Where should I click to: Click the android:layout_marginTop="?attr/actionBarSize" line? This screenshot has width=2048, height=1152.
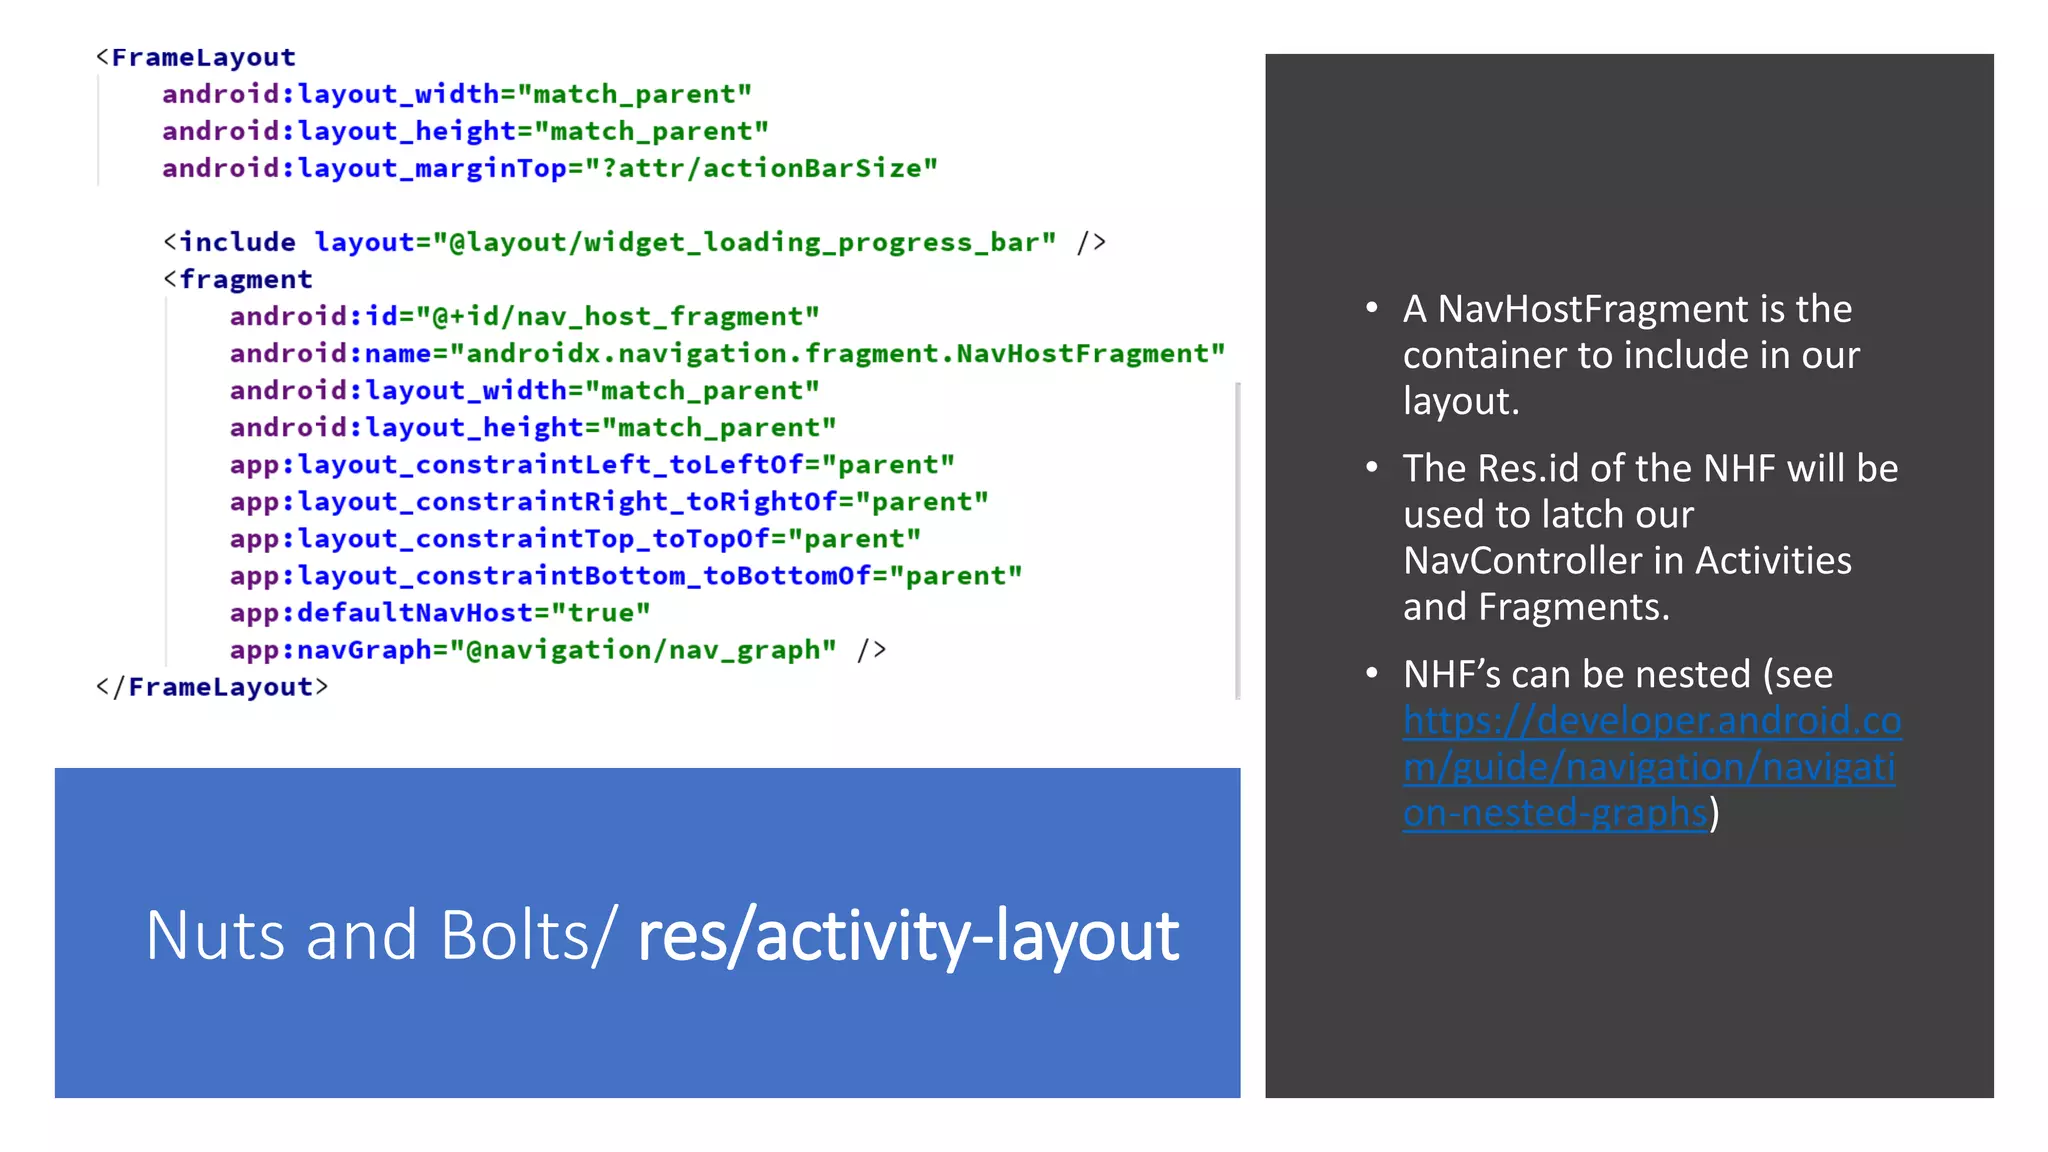[550, 168]
